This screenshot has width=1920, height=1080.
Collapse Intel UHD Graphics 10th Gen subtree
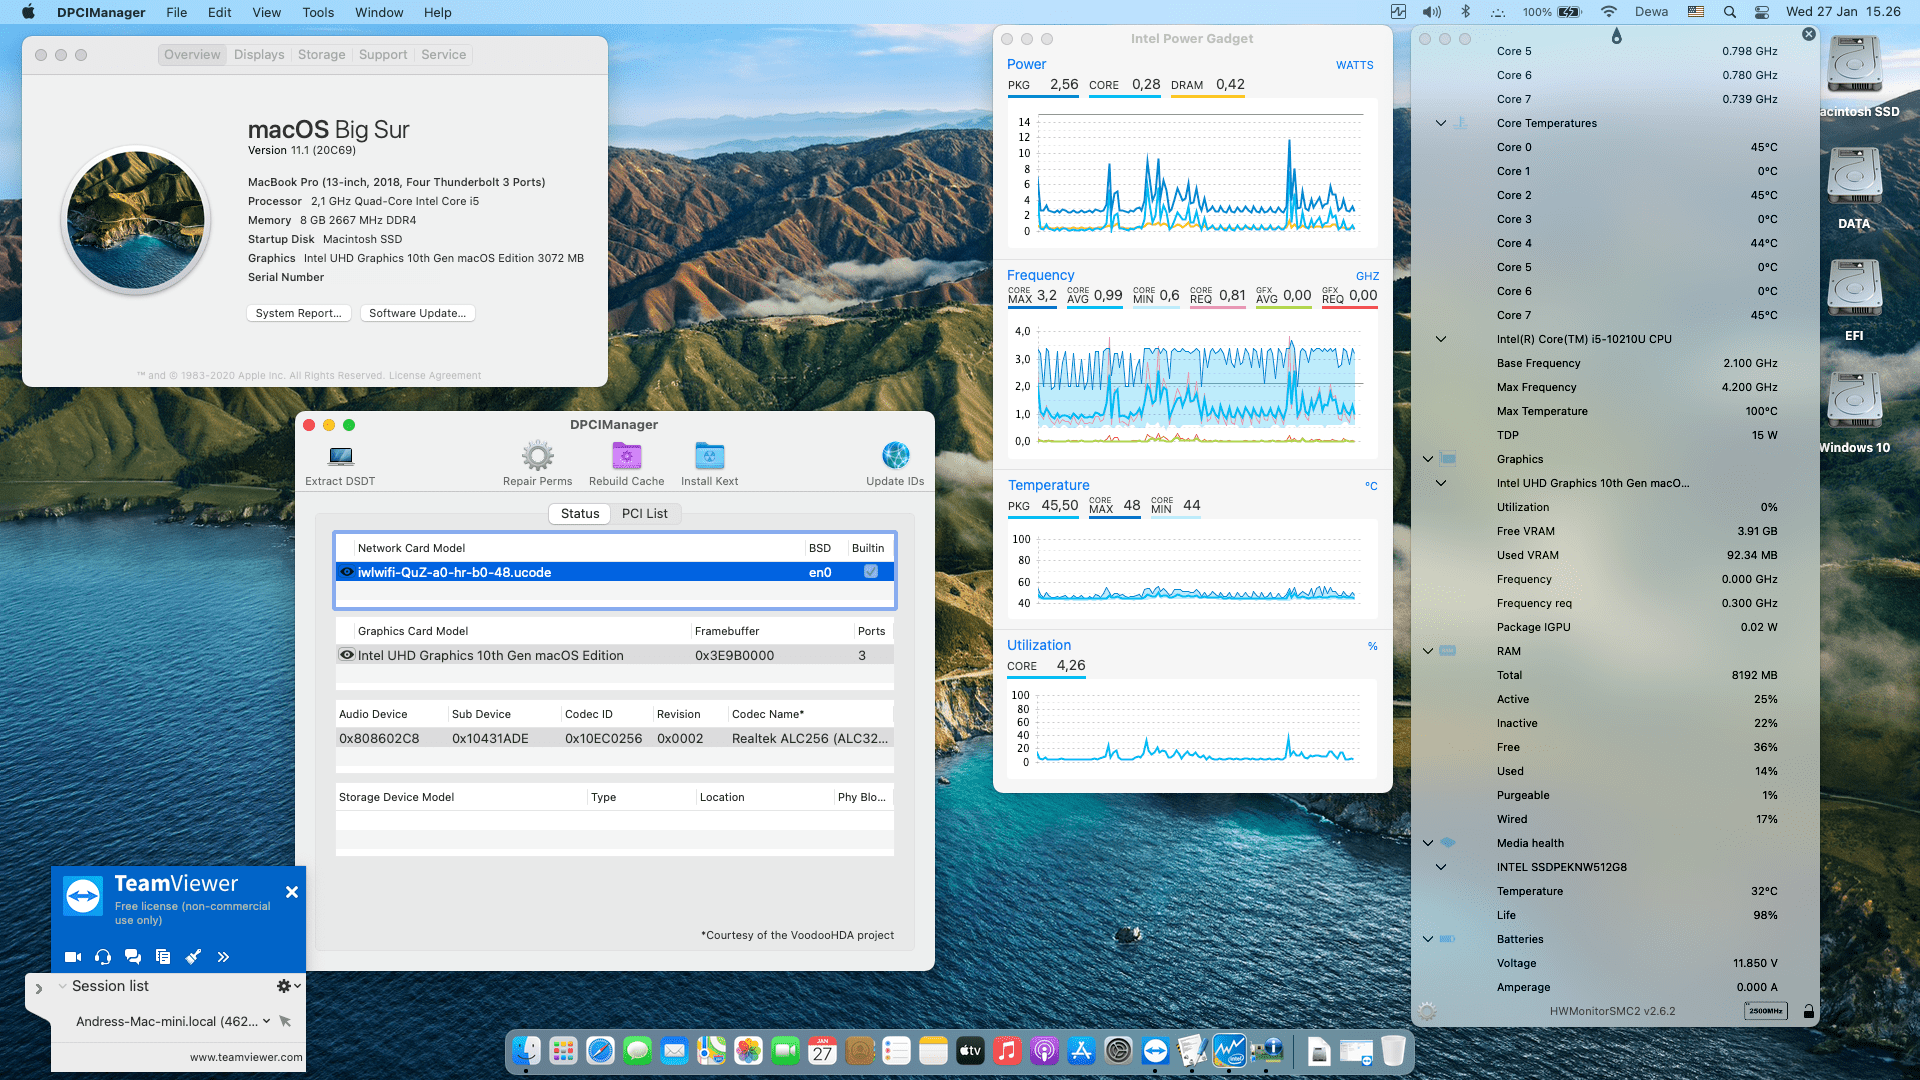click(x=1441, y=483)
